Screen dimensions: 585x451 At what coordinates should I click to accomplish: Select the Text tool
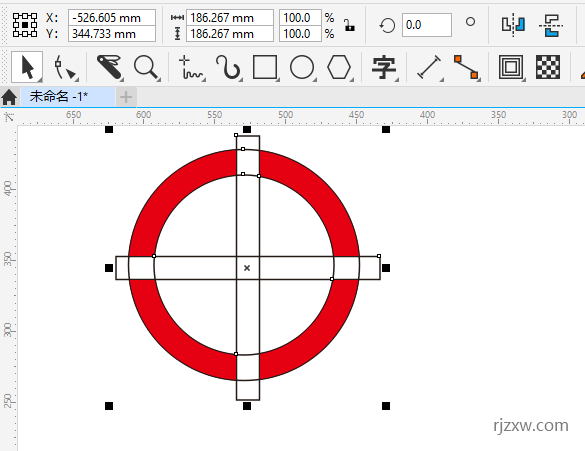coord(384,67)
